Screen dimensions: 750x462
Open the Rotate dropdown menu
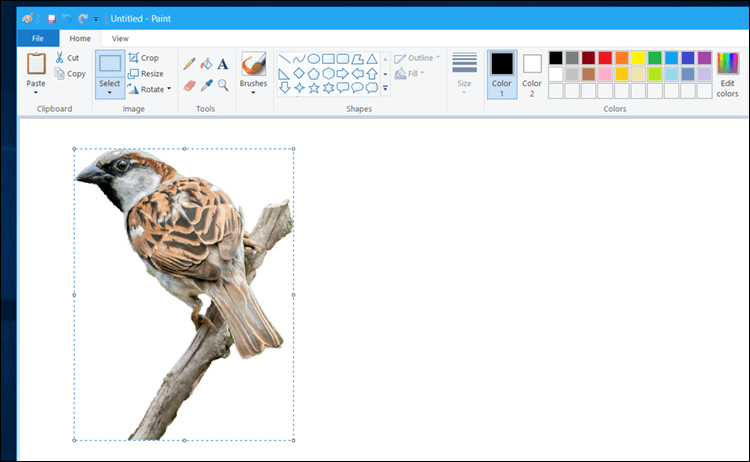169,89
